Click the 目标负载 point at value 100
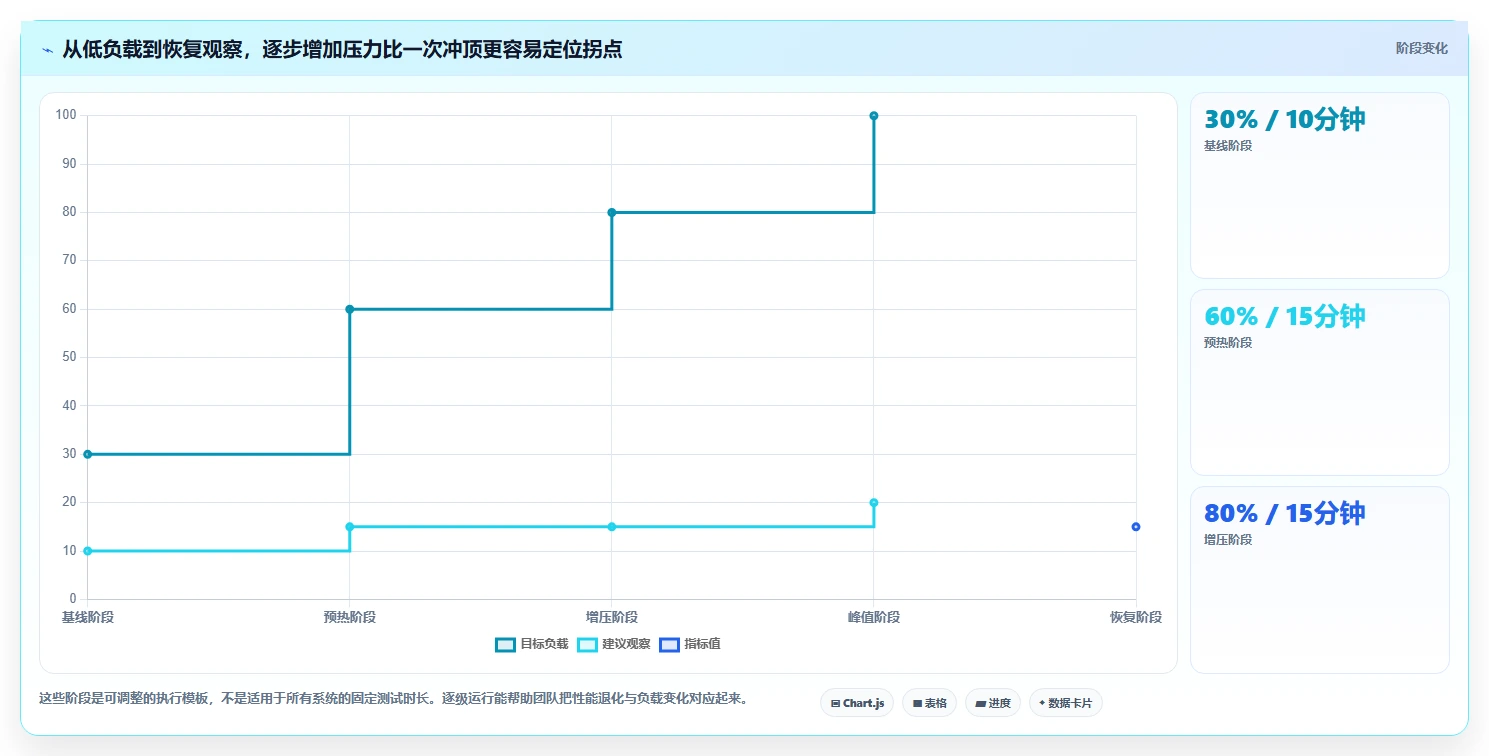This screenshot has height=756, width=1489. tap(874, 116)
